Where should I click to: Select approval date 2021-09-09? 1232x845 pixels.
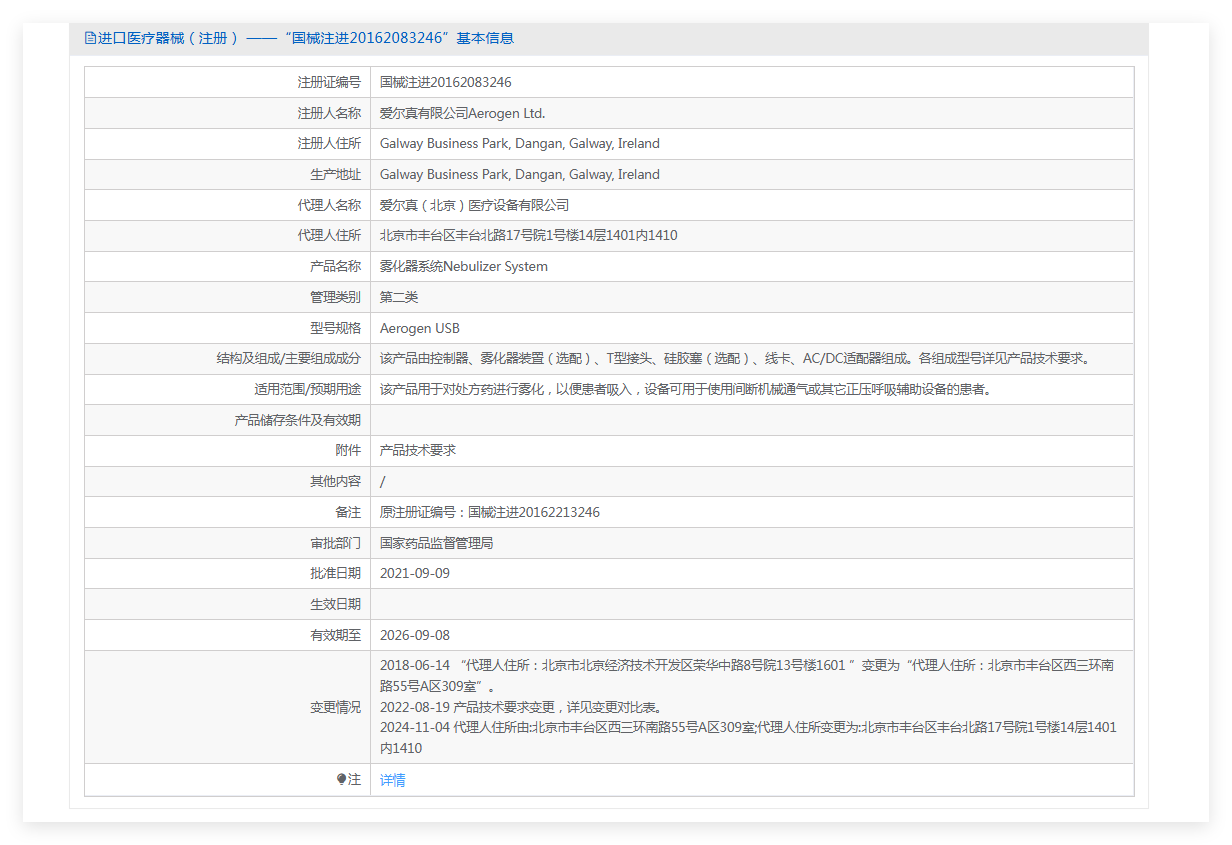tap(415, 574)
